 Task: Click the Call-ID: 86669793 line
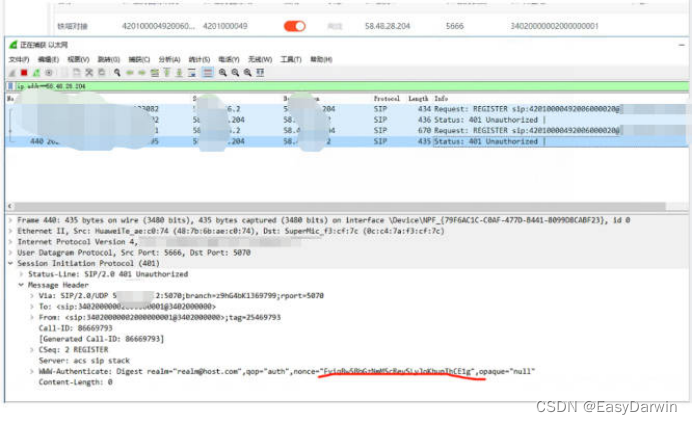tap(75, 328)
